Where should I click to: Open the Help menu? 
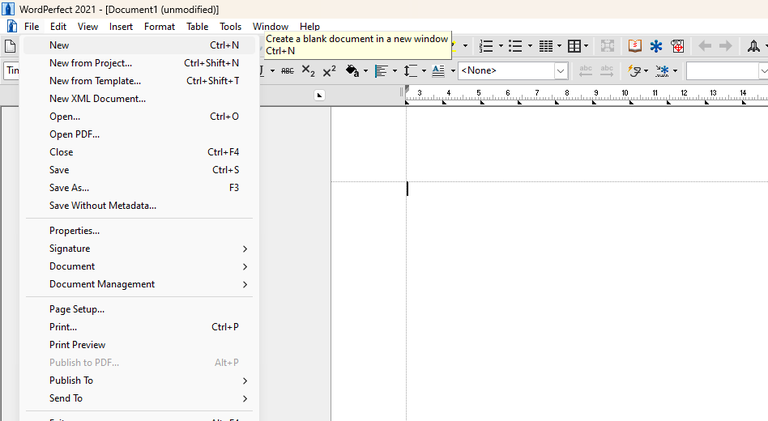tap(310, 26)
